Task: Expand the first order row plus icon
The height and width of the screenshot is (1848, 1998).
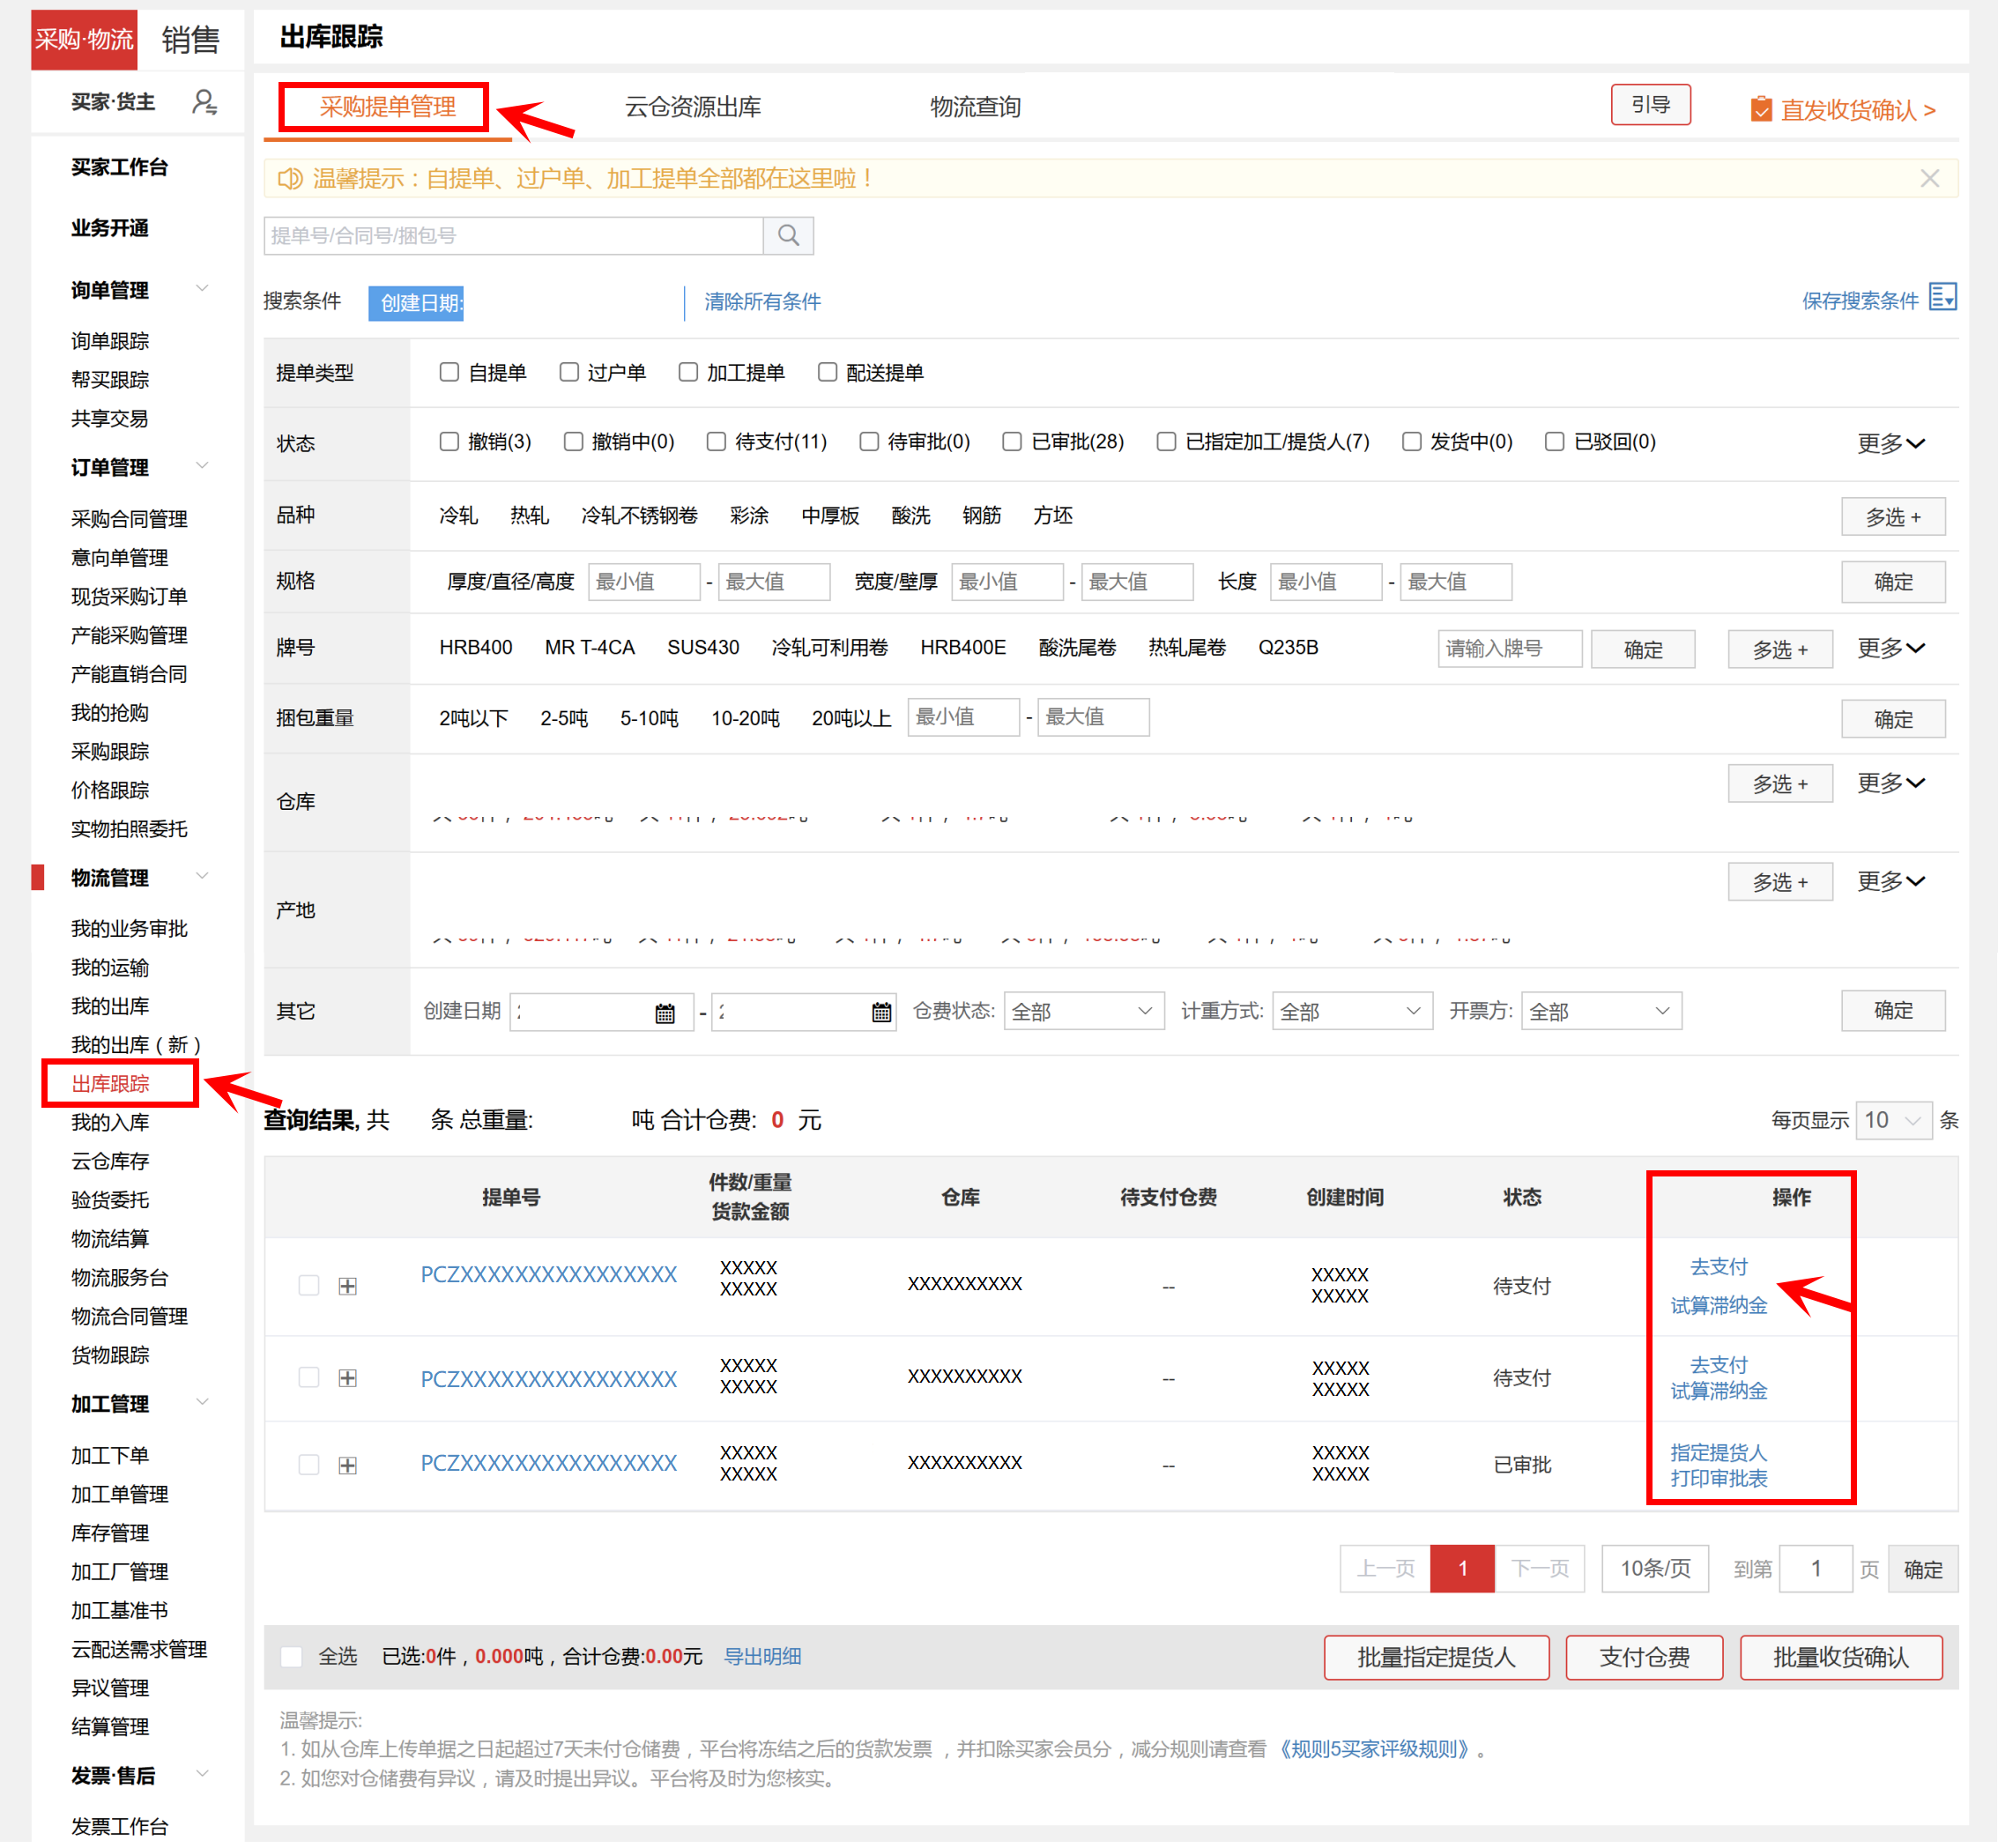Action: tap(348, 1286)
